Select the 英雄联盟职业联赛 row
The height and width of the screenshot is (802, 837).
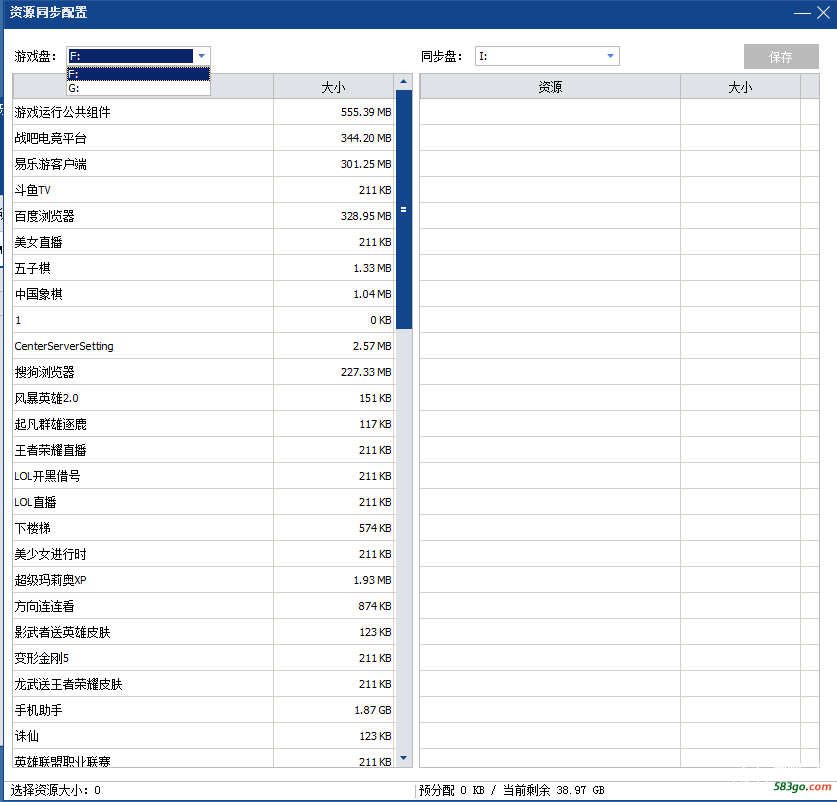(x=203, y=759)
